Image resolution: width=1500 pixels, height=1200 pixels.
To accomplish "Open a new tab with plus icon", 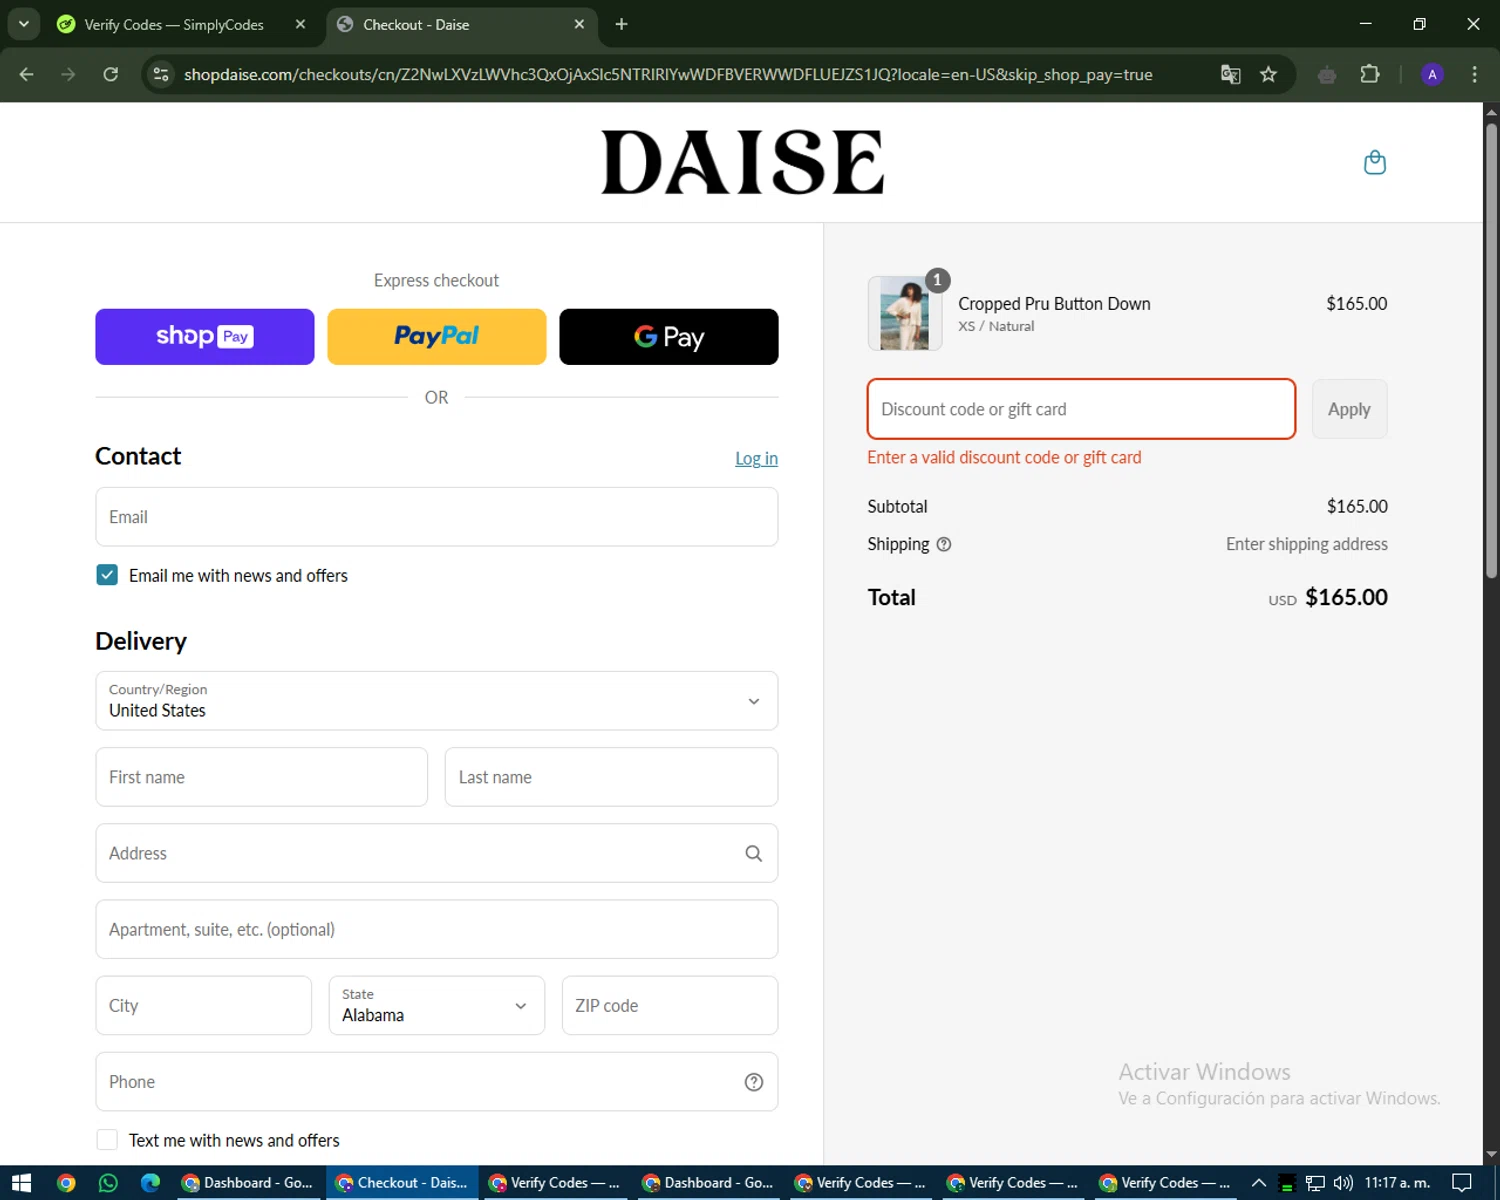I will pos(621,24).
